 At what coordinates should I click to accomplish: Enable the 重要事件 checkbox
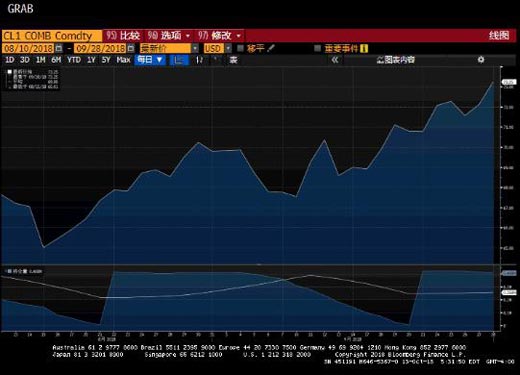(x=317, y=48)
